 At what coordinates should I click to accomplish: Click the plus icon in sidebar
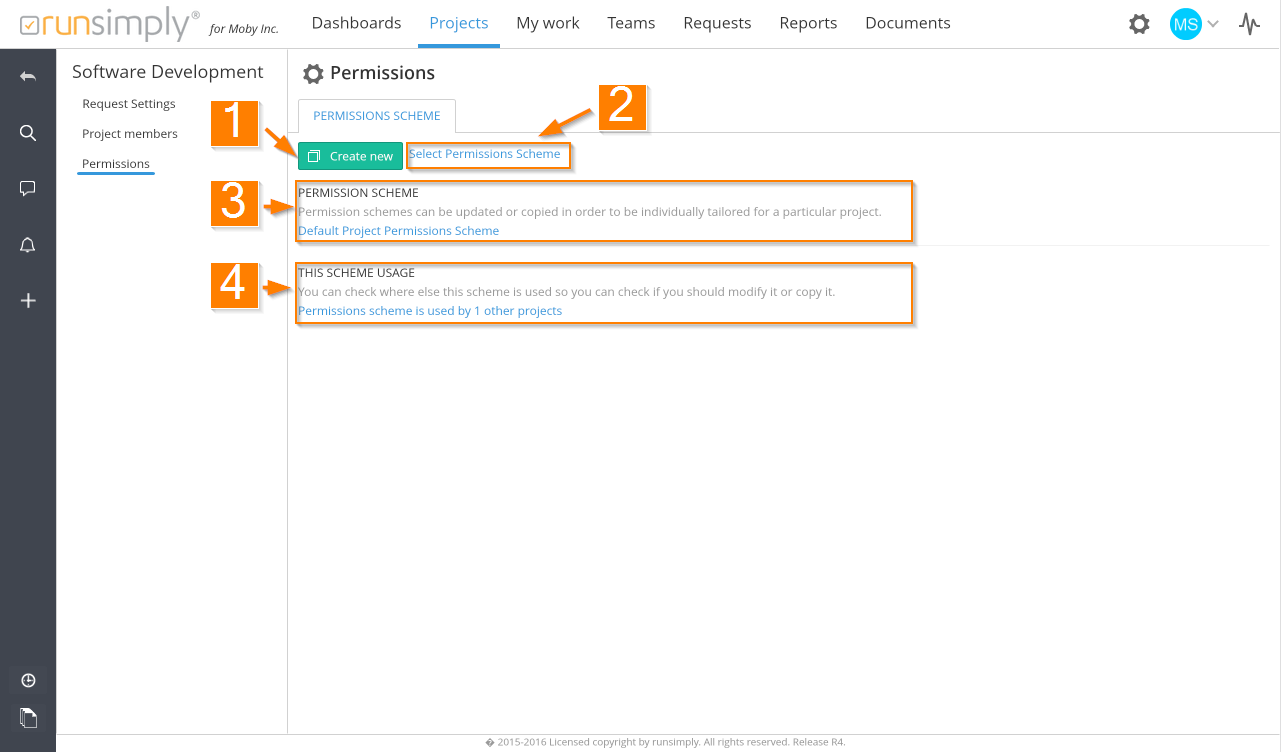click(x=28, y=300)
